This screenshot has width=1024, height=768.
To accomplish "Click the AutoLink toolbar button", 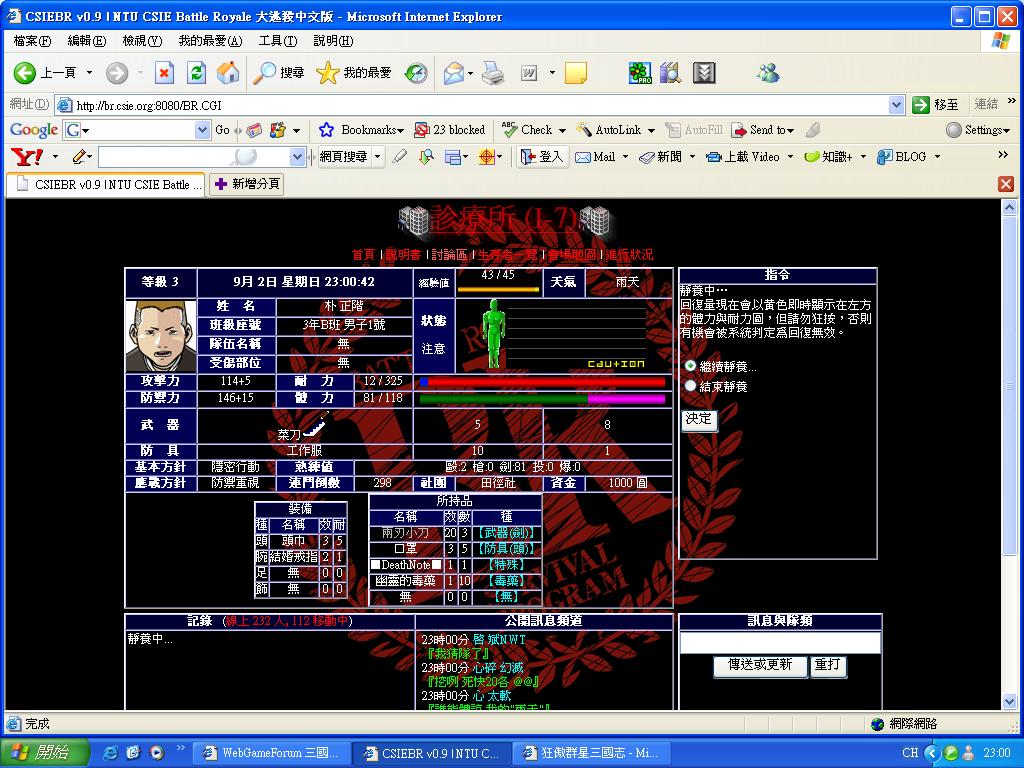I will coord(610,130).
